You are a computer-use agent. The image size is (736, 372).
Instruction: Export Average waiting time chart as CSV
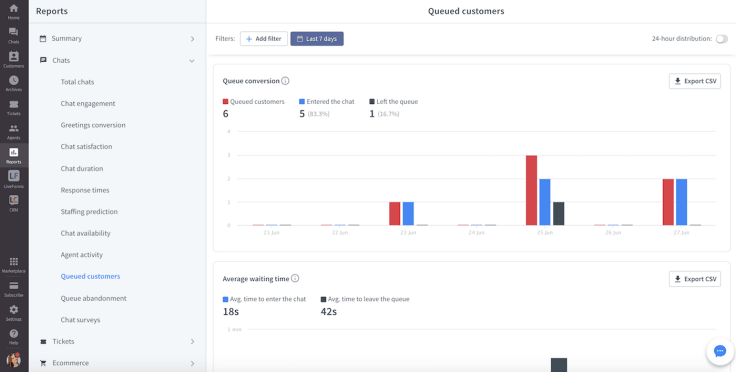tap(695, 279)
